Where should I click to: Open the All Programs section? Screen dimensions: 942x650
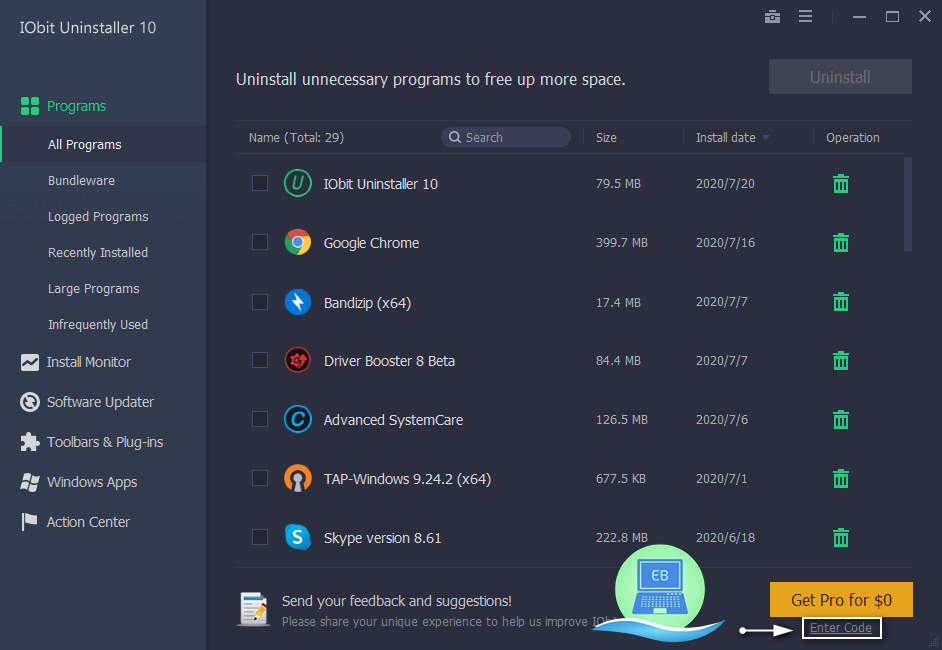(x=103, y=144)
